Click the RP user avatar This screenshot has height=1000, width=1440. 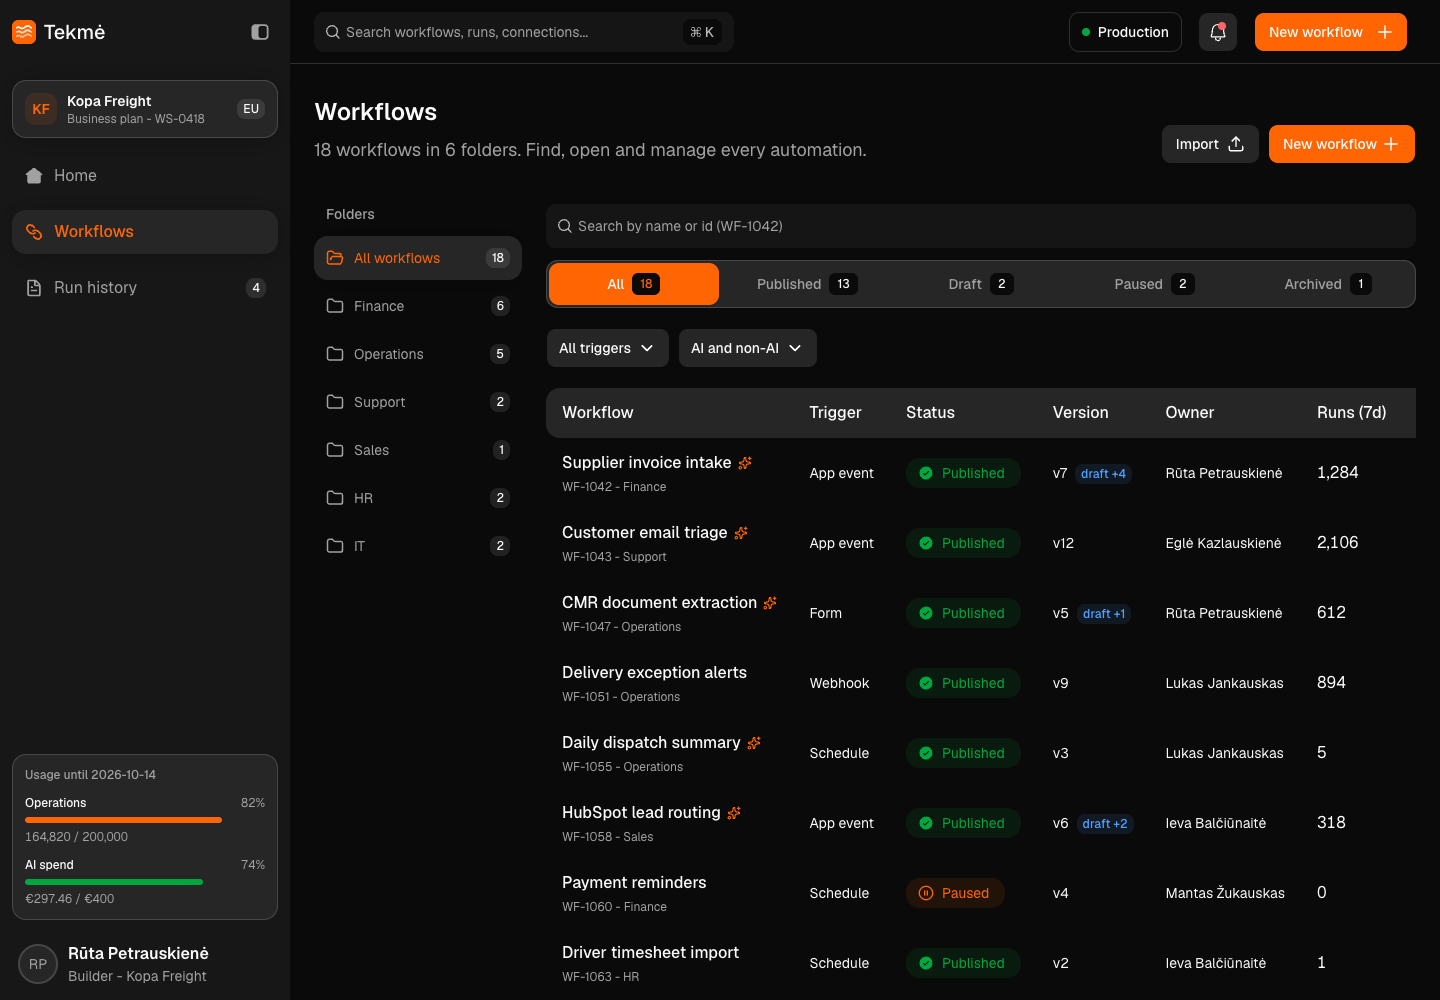point(38,964)
